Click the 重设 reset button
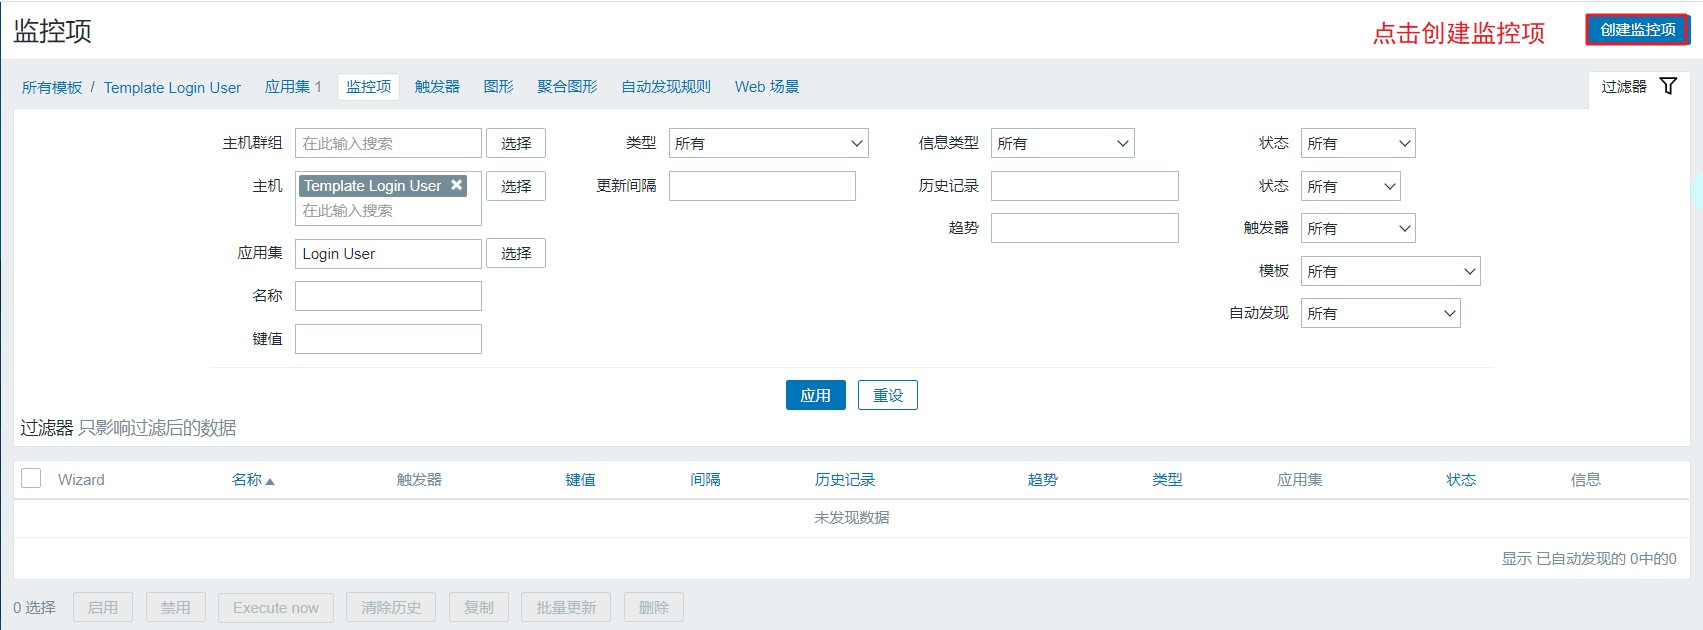Image resolution: width=1703 pixels, height=630 pixels. point(888,395)
